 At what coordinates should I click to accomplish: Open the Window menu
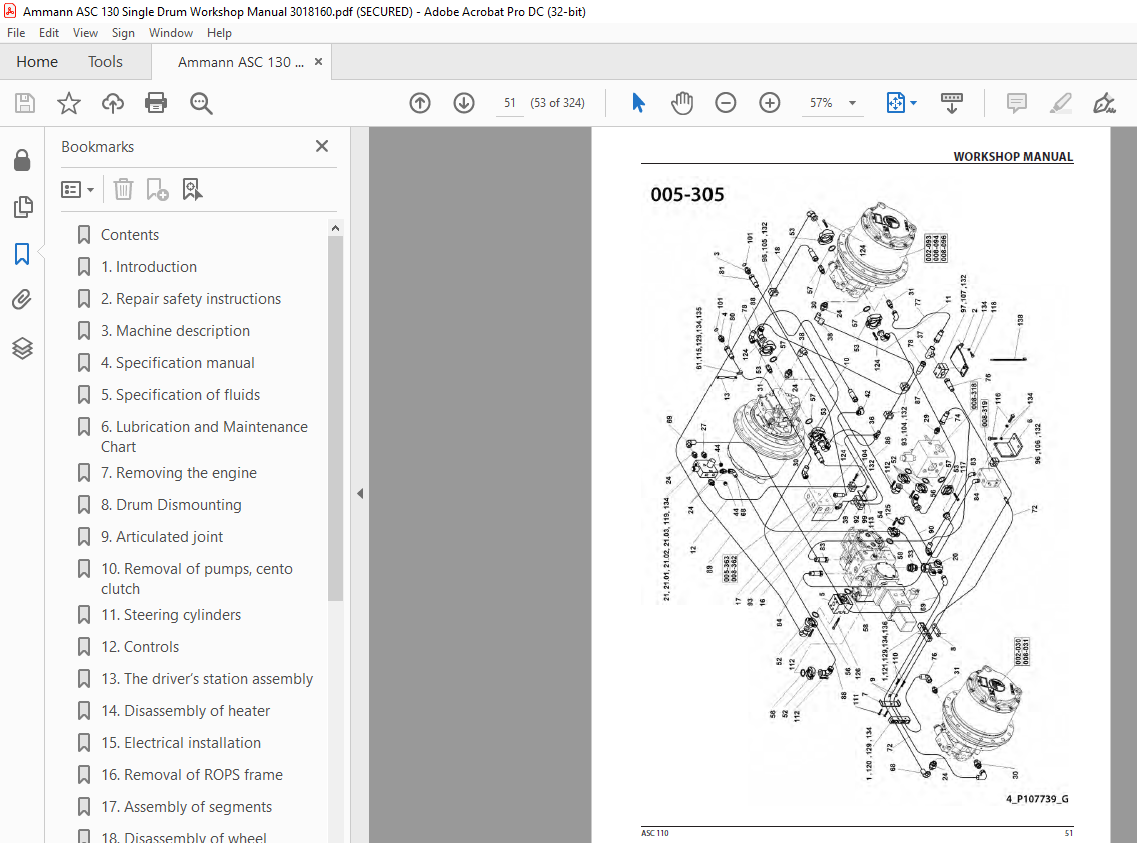click(170, 33)
